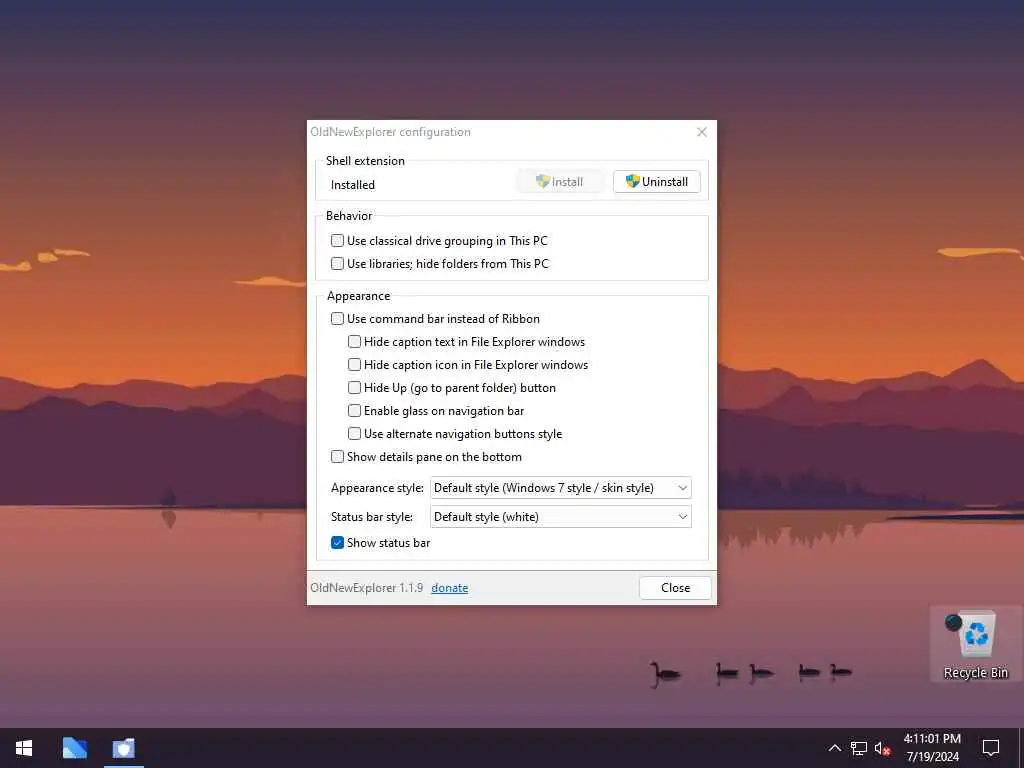Click the Show desktop strip at the taskbar edge

point(1021,748)
